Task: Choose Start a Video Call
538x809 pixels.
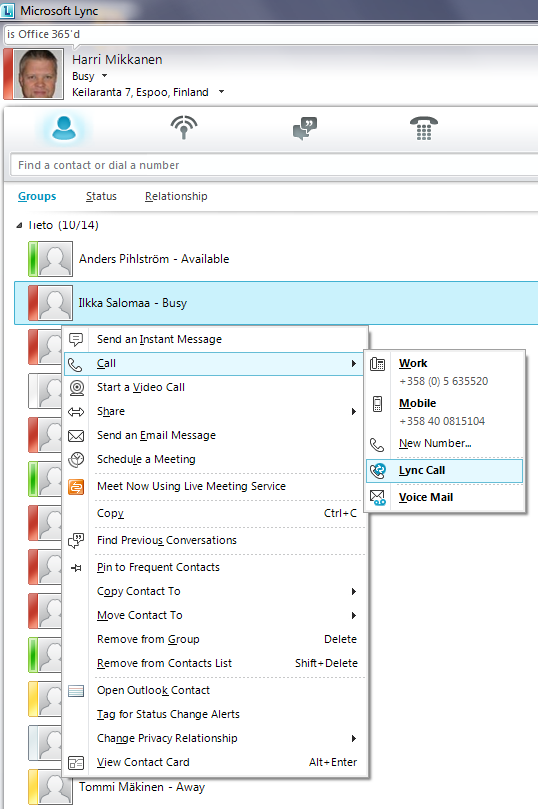Action: 215,387
